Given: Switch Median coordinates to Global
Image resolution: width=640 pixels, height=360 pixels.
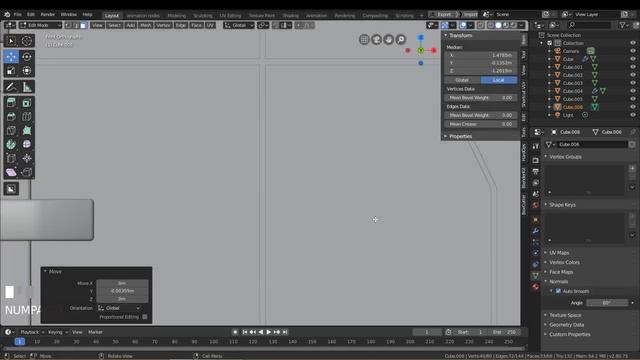Looking at the screenshot, I should coord(462,80).
